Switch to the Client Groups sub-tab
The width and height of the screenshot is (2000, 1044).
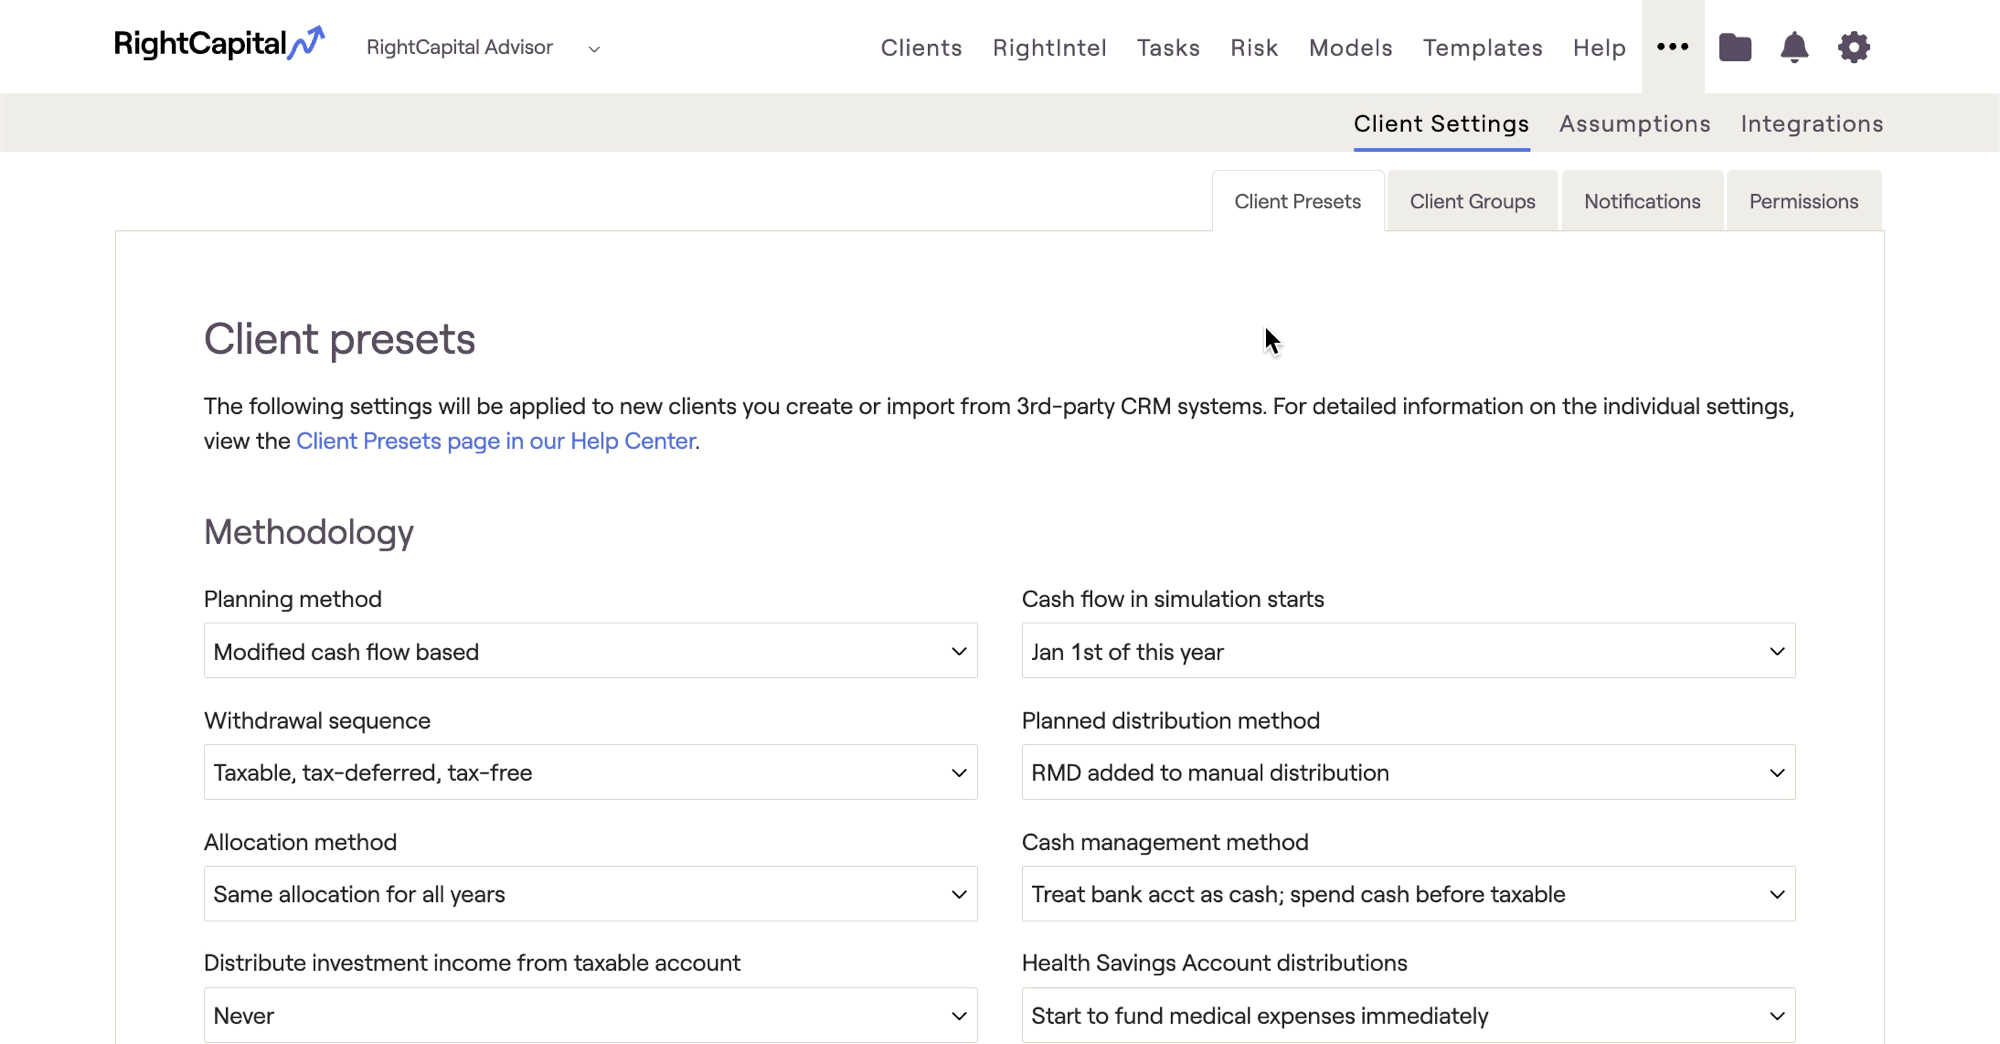[x=1472, y=201]
